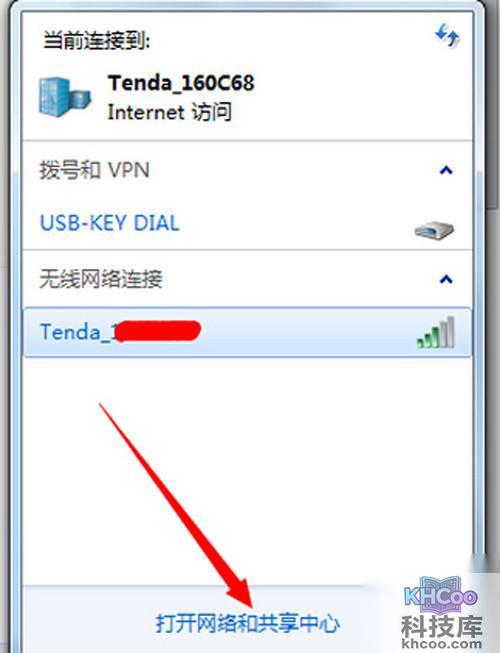Click the 无线网络连接 section header

[x=101, y=279]
